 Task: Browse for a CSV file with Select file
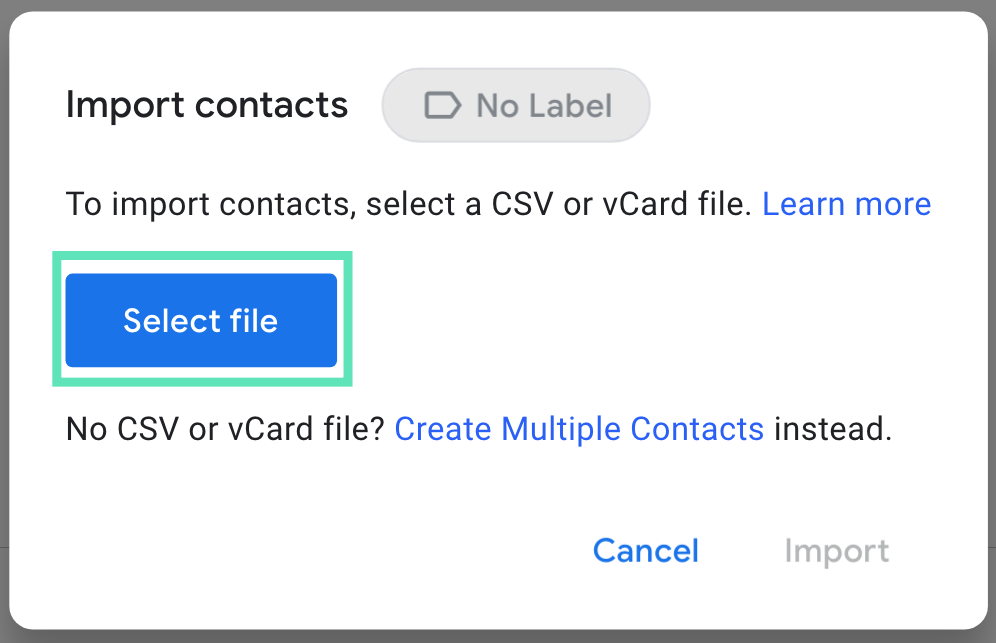point(201,320)
